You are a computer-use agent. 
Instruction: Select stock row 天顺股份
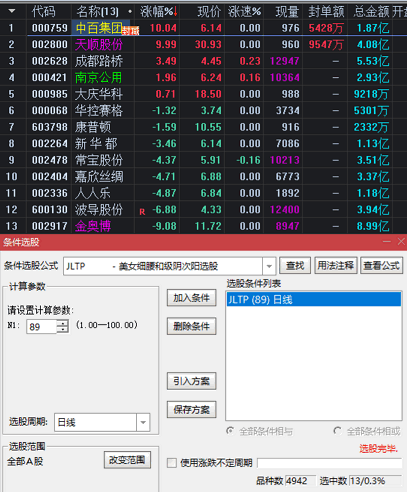point(203,44)
